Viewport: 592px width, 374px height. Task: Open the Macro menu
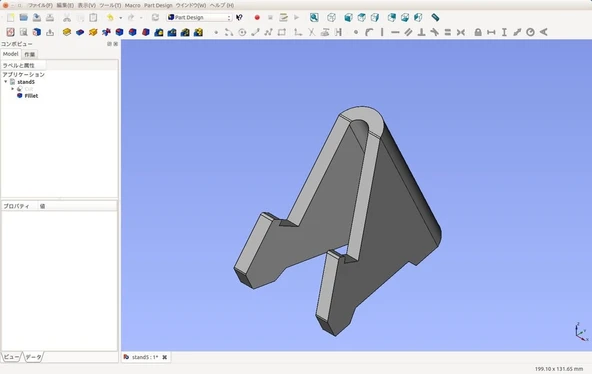click(132, 5)
